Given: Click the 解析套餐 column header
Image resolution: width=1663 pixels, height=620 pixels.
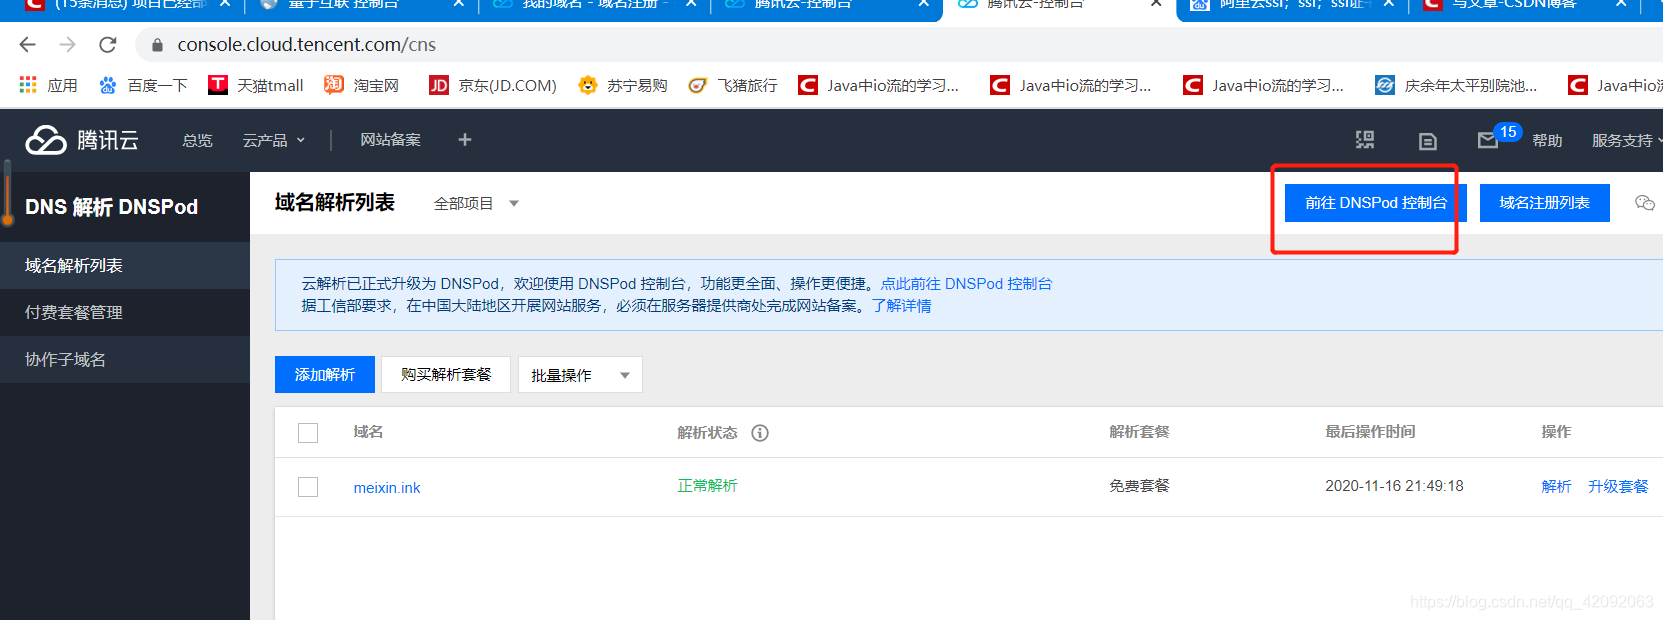Looking at the screenshot, I should click(1139, 432).
